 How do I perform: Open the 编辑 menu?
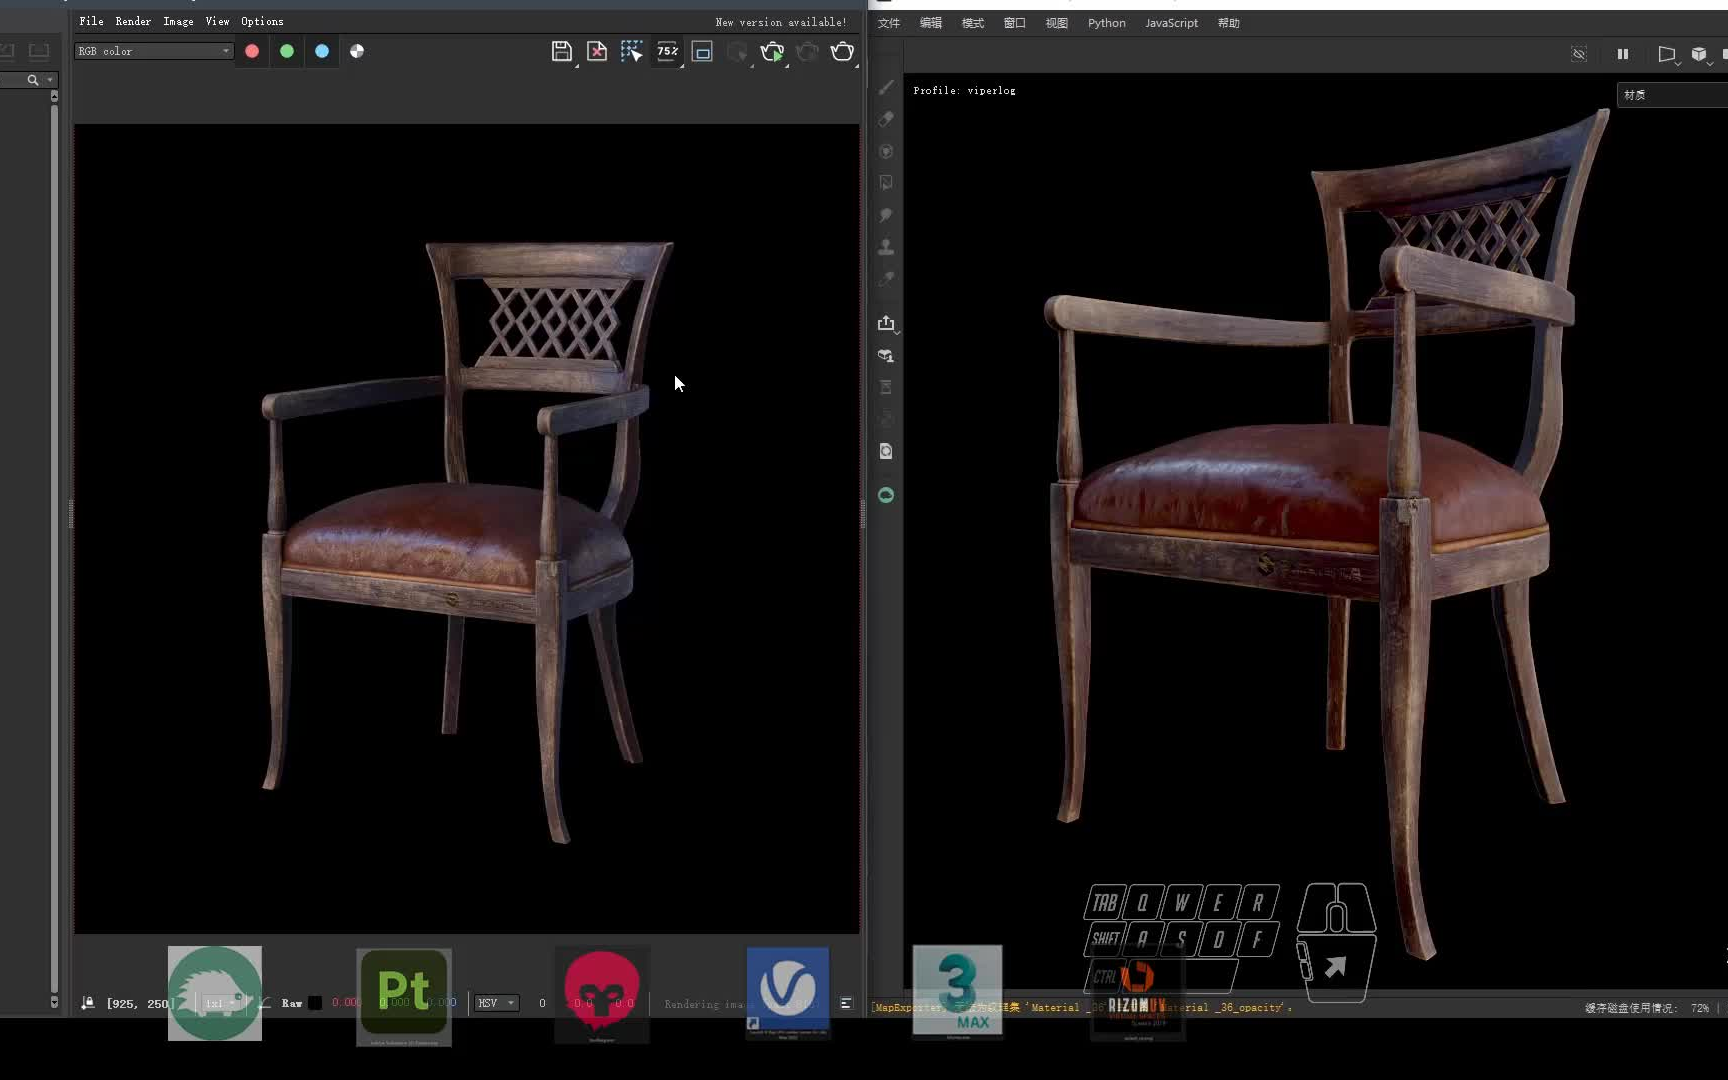[931, 23]
